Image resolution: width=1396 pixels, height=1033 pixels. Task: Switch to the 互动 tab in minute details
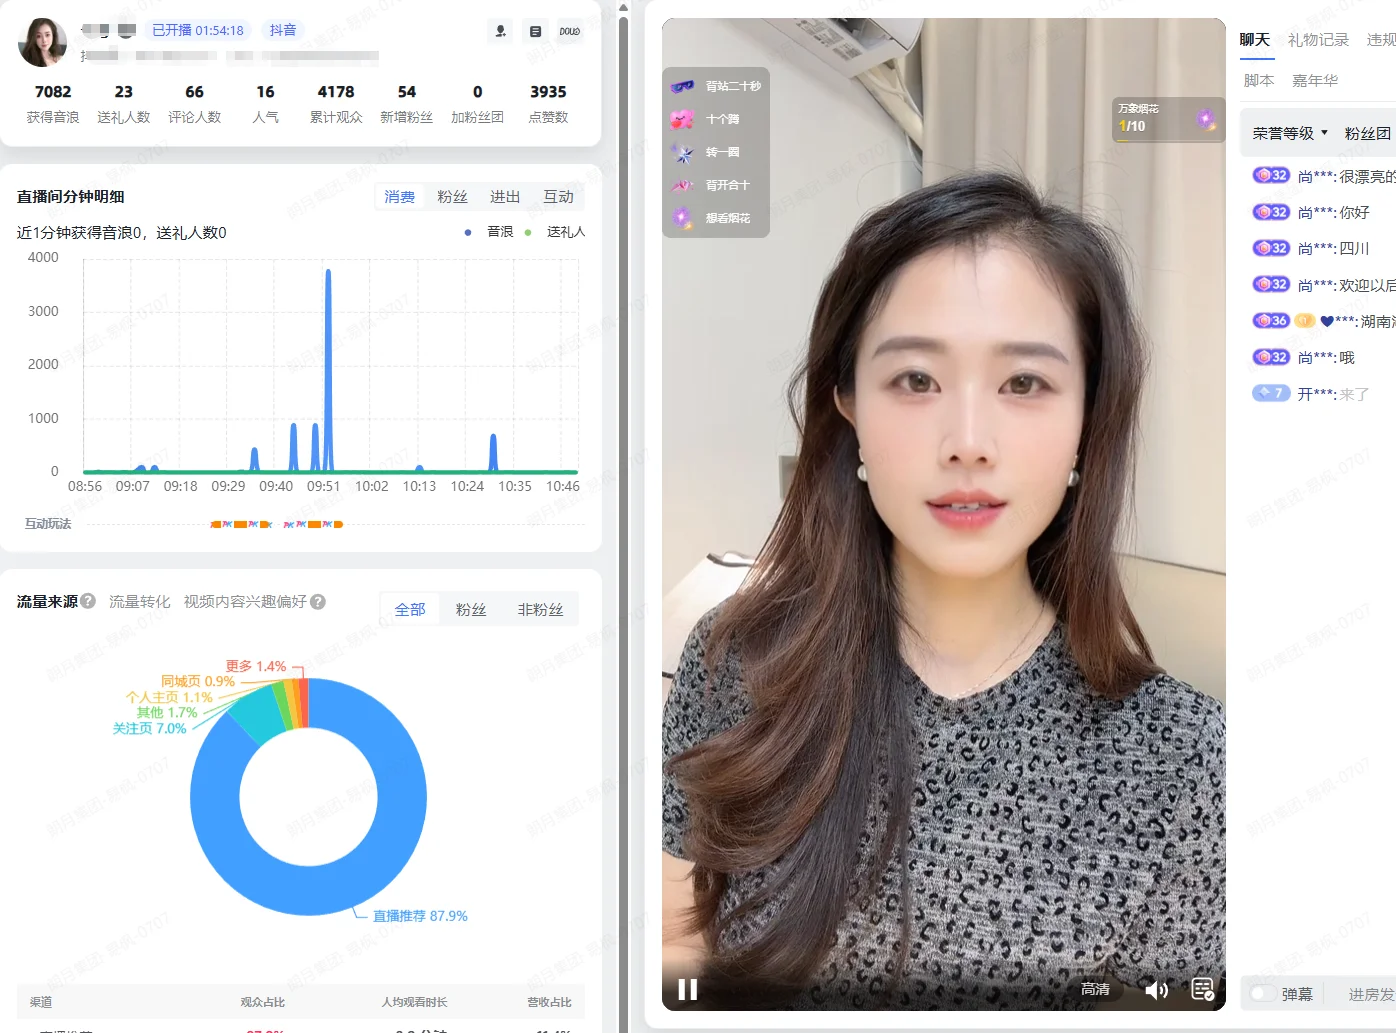point(559,196)
